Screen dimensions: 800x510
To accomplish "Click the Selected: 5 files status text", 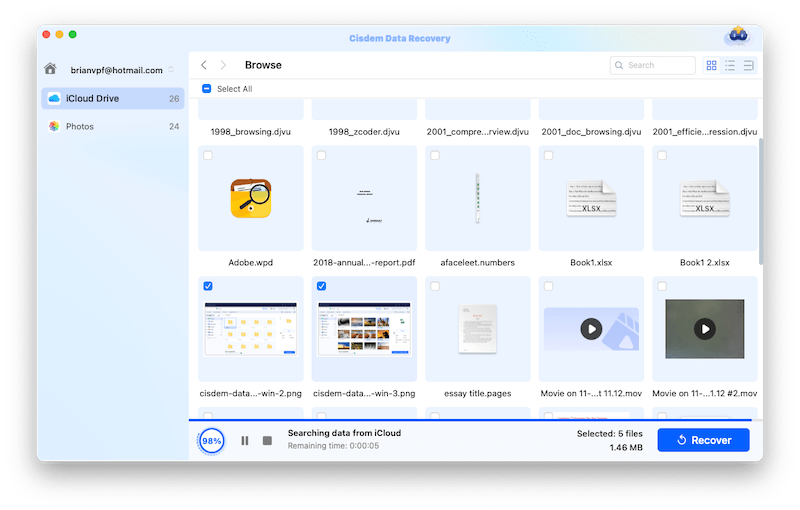I will (x=610, y=434).
